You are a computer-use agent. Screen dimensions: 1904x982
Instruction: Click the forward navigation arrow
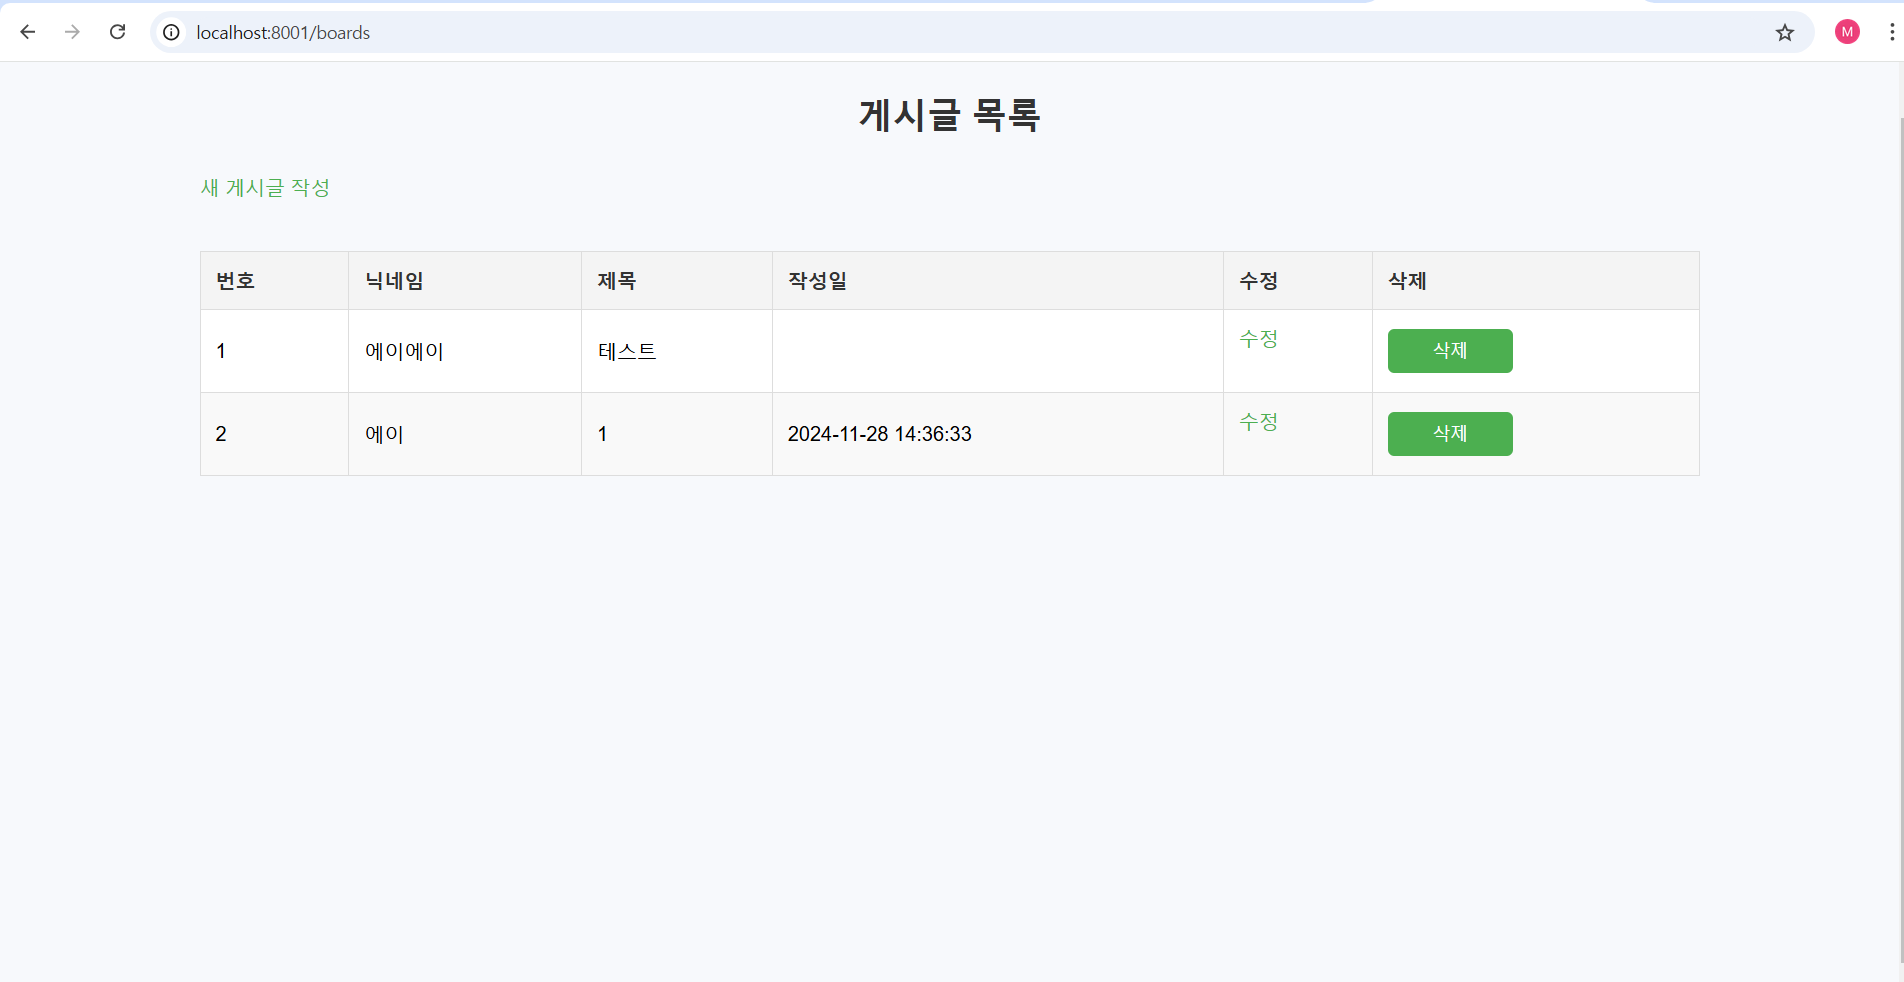[x=71, y=31]
